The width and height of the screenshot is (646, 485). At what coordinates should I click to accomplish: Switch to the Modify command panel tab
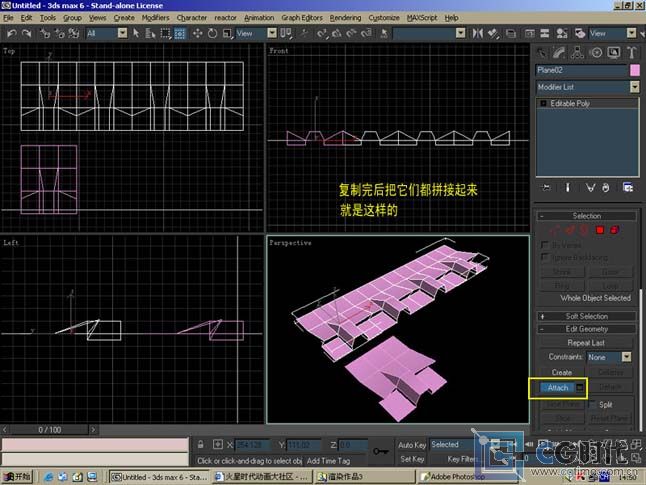click(559, 53)
